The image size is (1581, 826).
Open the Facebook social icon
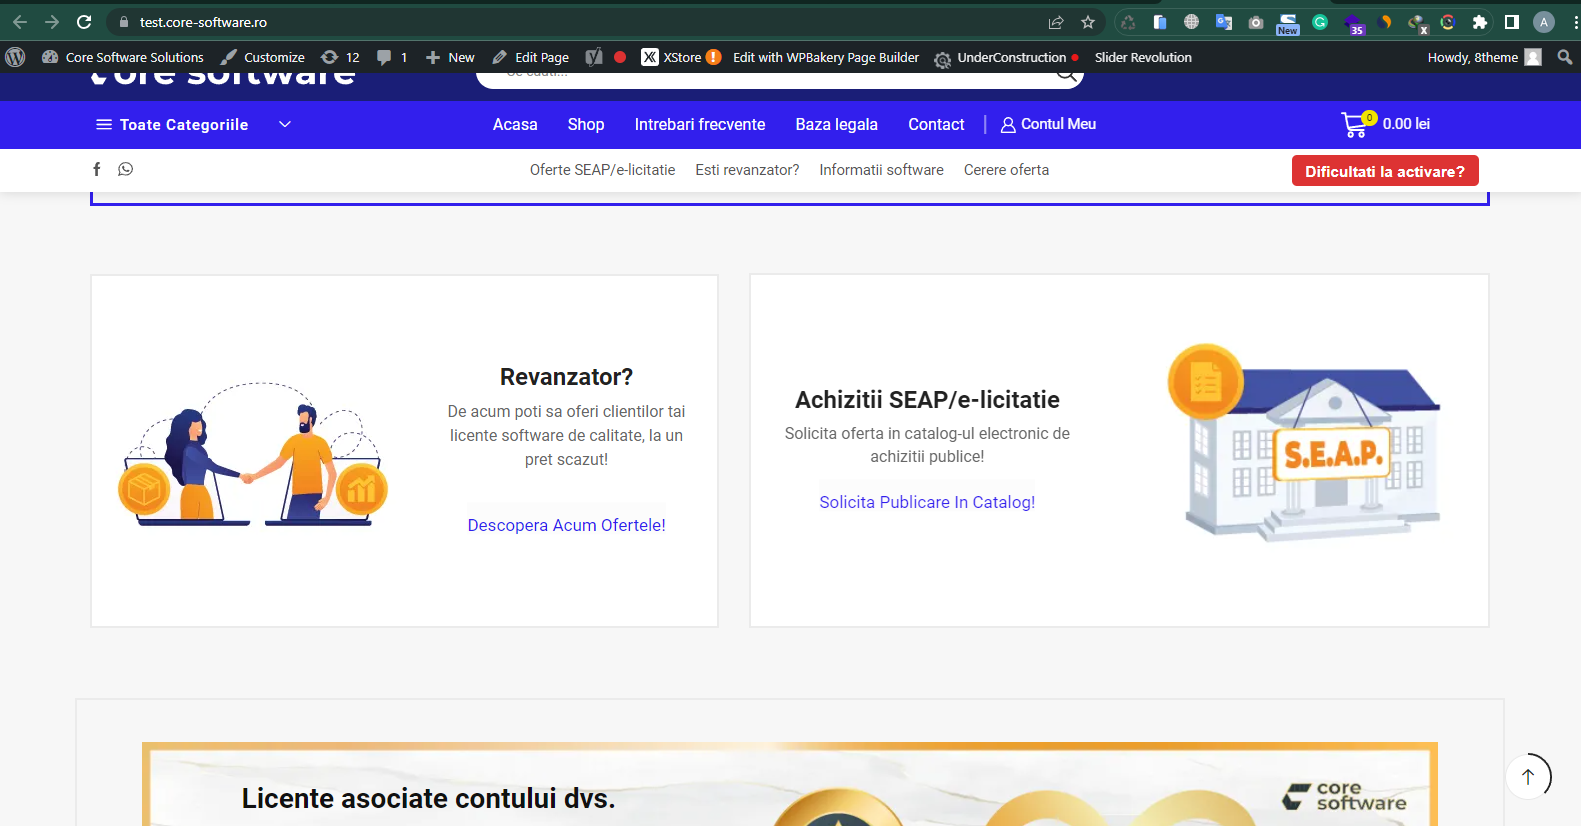tap(97, 169)
